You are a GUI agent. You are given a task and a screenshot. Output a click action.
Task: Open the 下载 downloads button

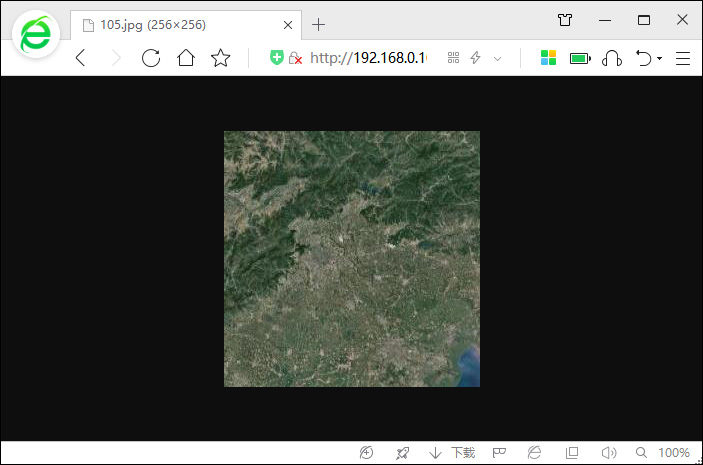click(452, 453)
